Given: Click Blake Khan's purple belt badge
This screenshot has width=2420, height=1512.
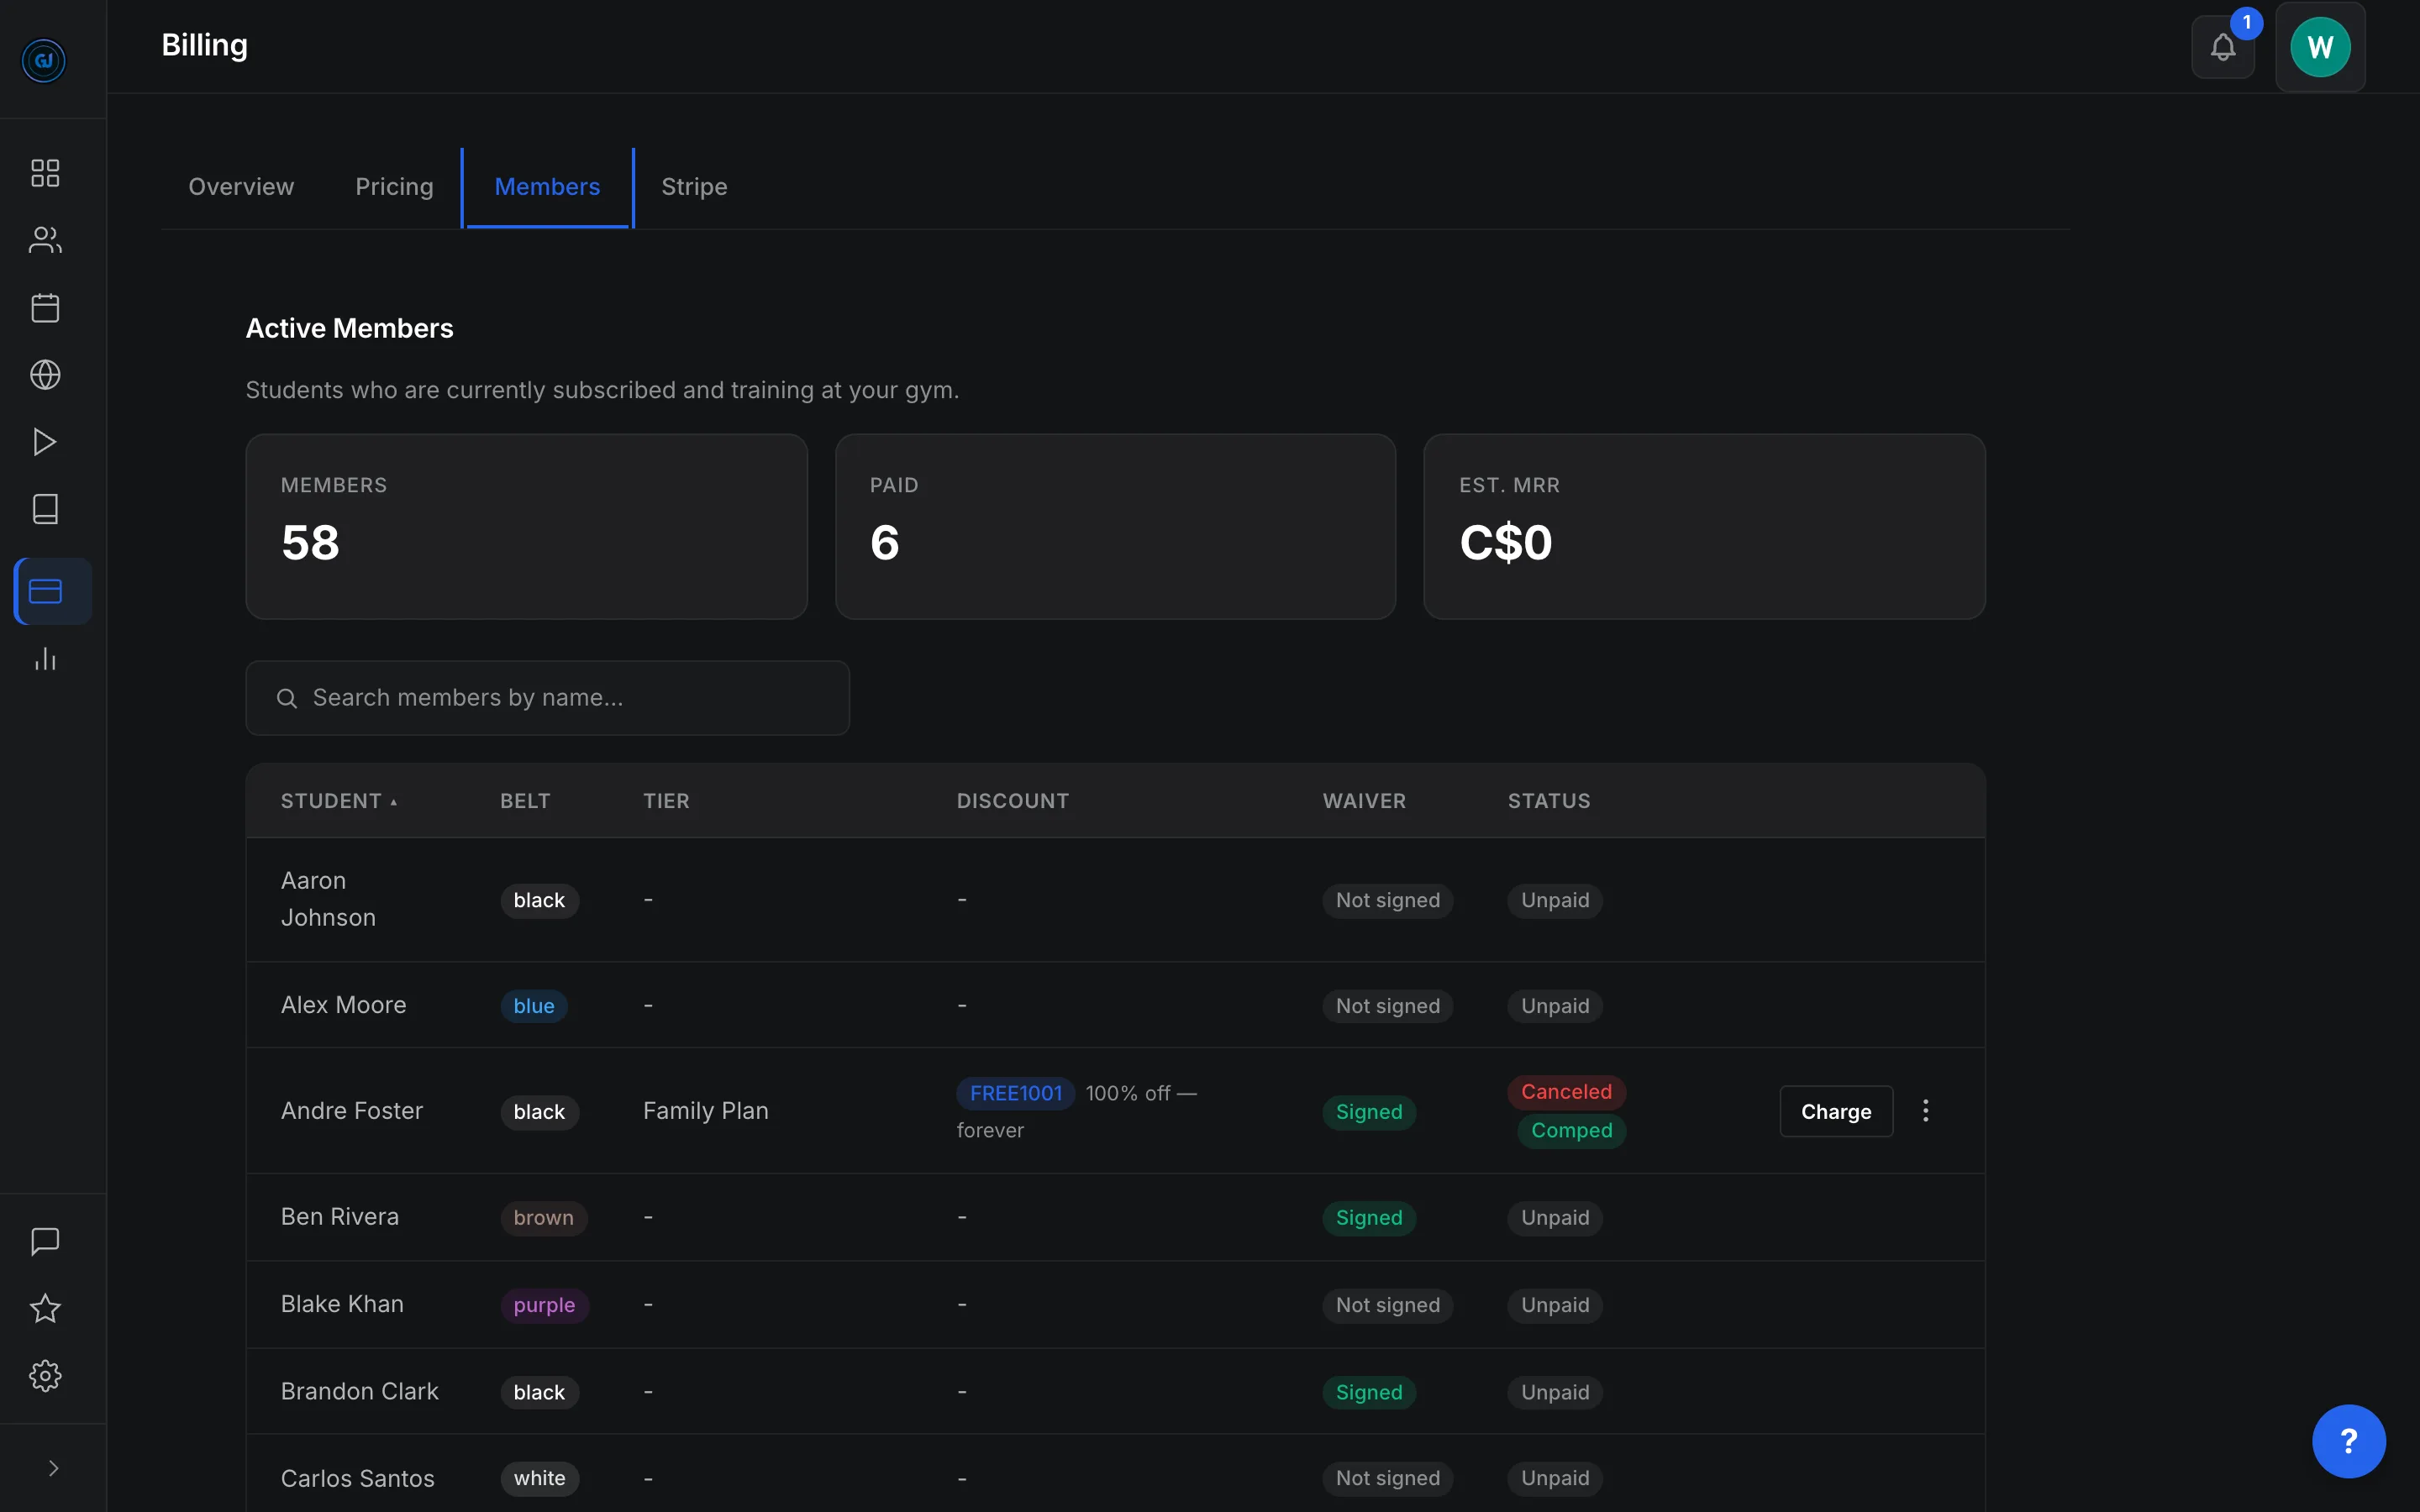Looking at the screenshot, I should click(544, 1305).
